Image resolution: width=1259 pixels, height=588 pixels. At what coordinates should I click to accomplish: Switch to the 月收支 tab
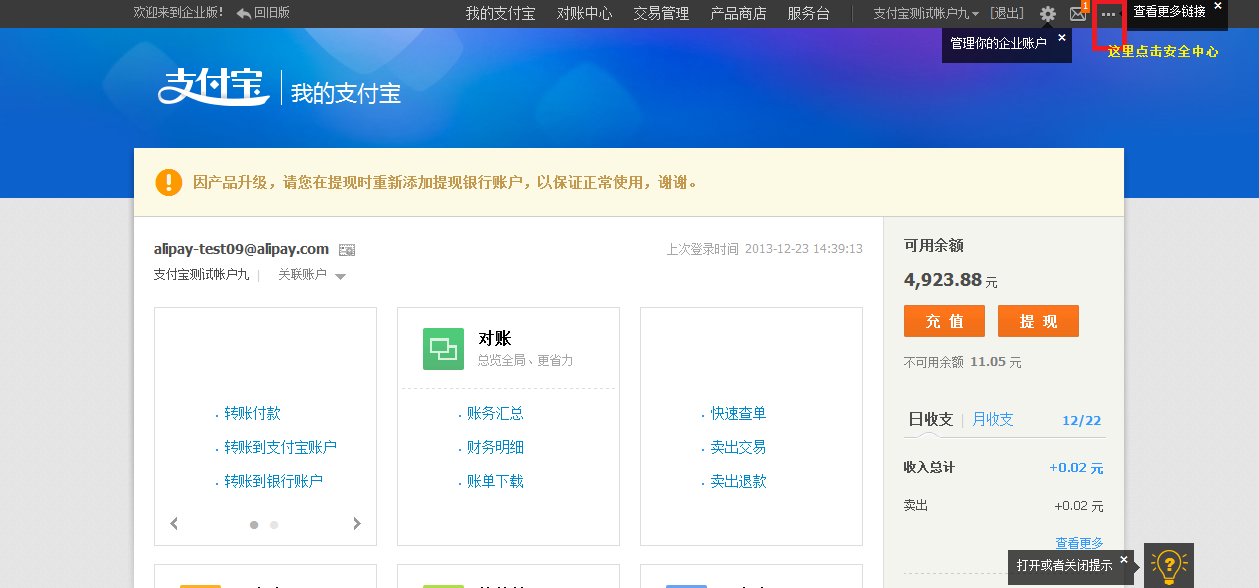pos(993,420)
